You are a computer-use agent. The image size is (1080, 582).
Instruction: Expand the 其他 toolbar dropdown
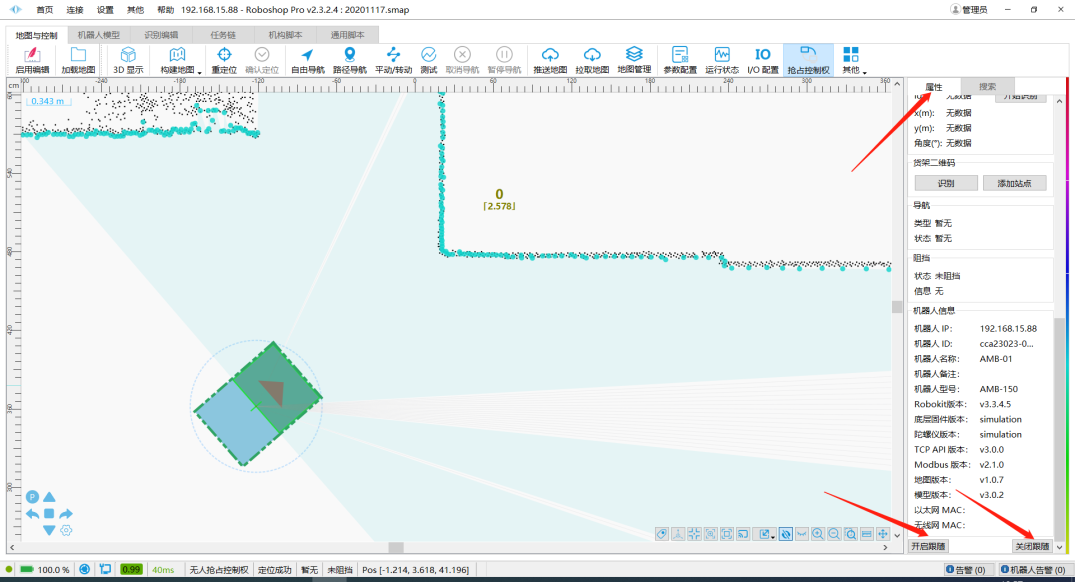[x=863, y=72]
